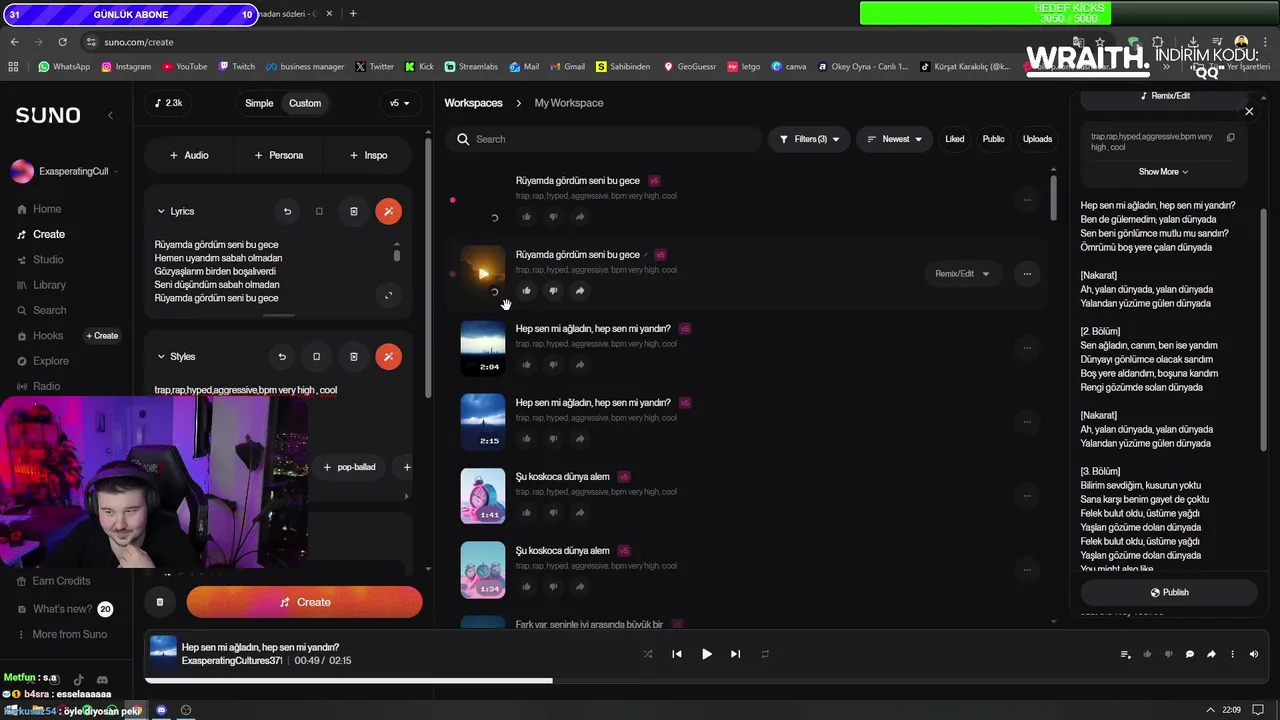Add pop-ballad style suggestion
This screenshot has width=1280, height=720.
349,467
